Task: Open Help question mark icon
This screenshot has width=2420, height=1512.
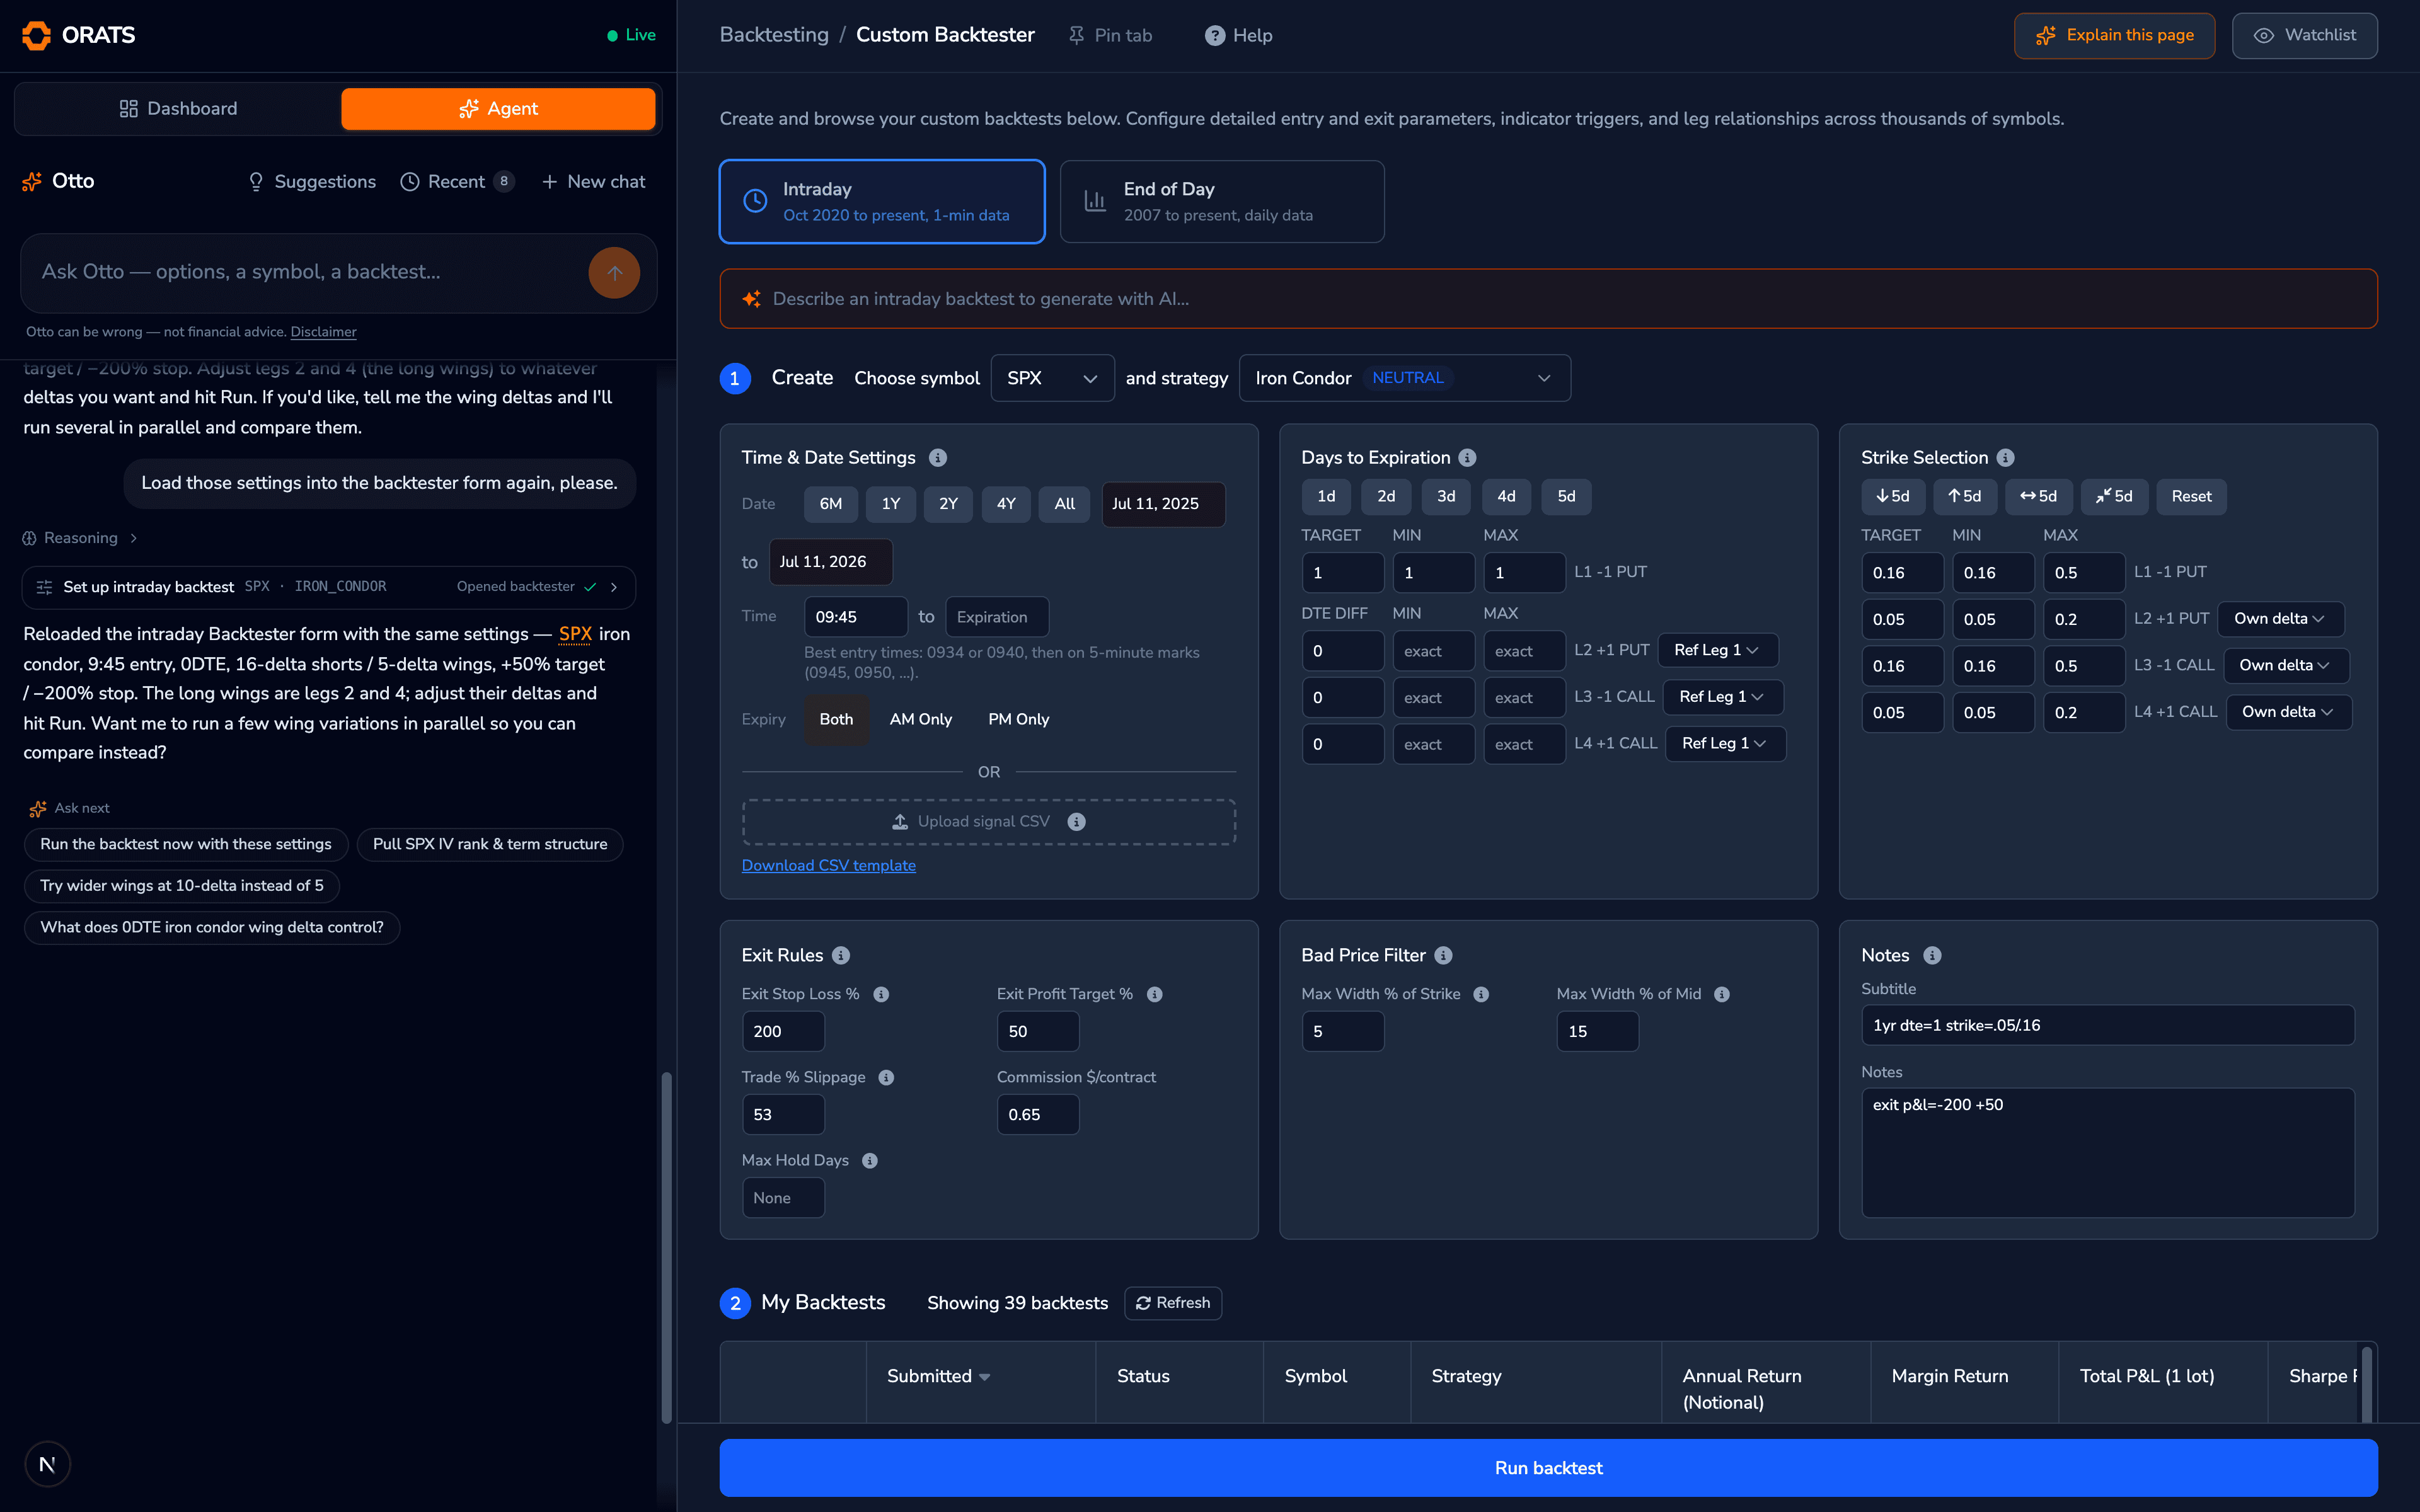Action: [1214, 35]
